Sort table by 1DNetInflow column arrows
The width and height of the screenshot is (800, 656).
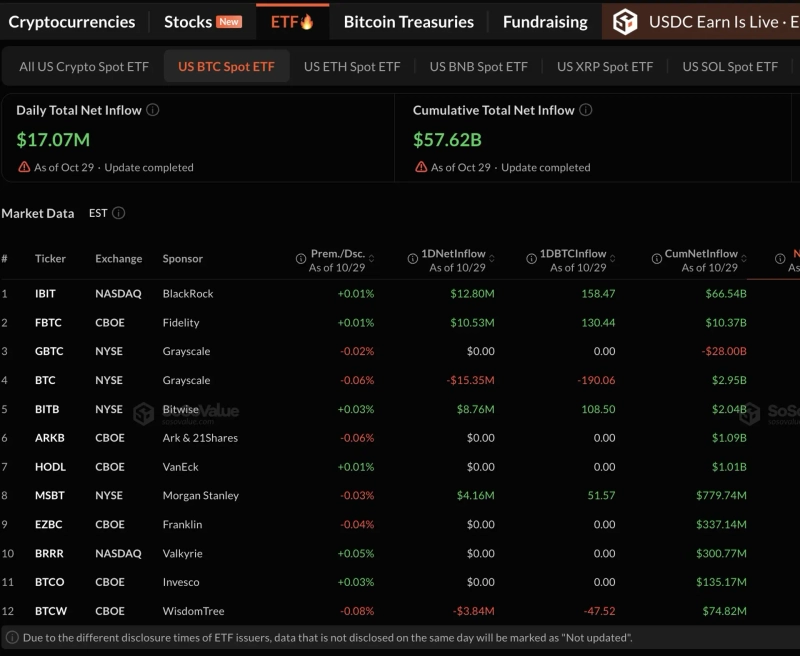492,259
